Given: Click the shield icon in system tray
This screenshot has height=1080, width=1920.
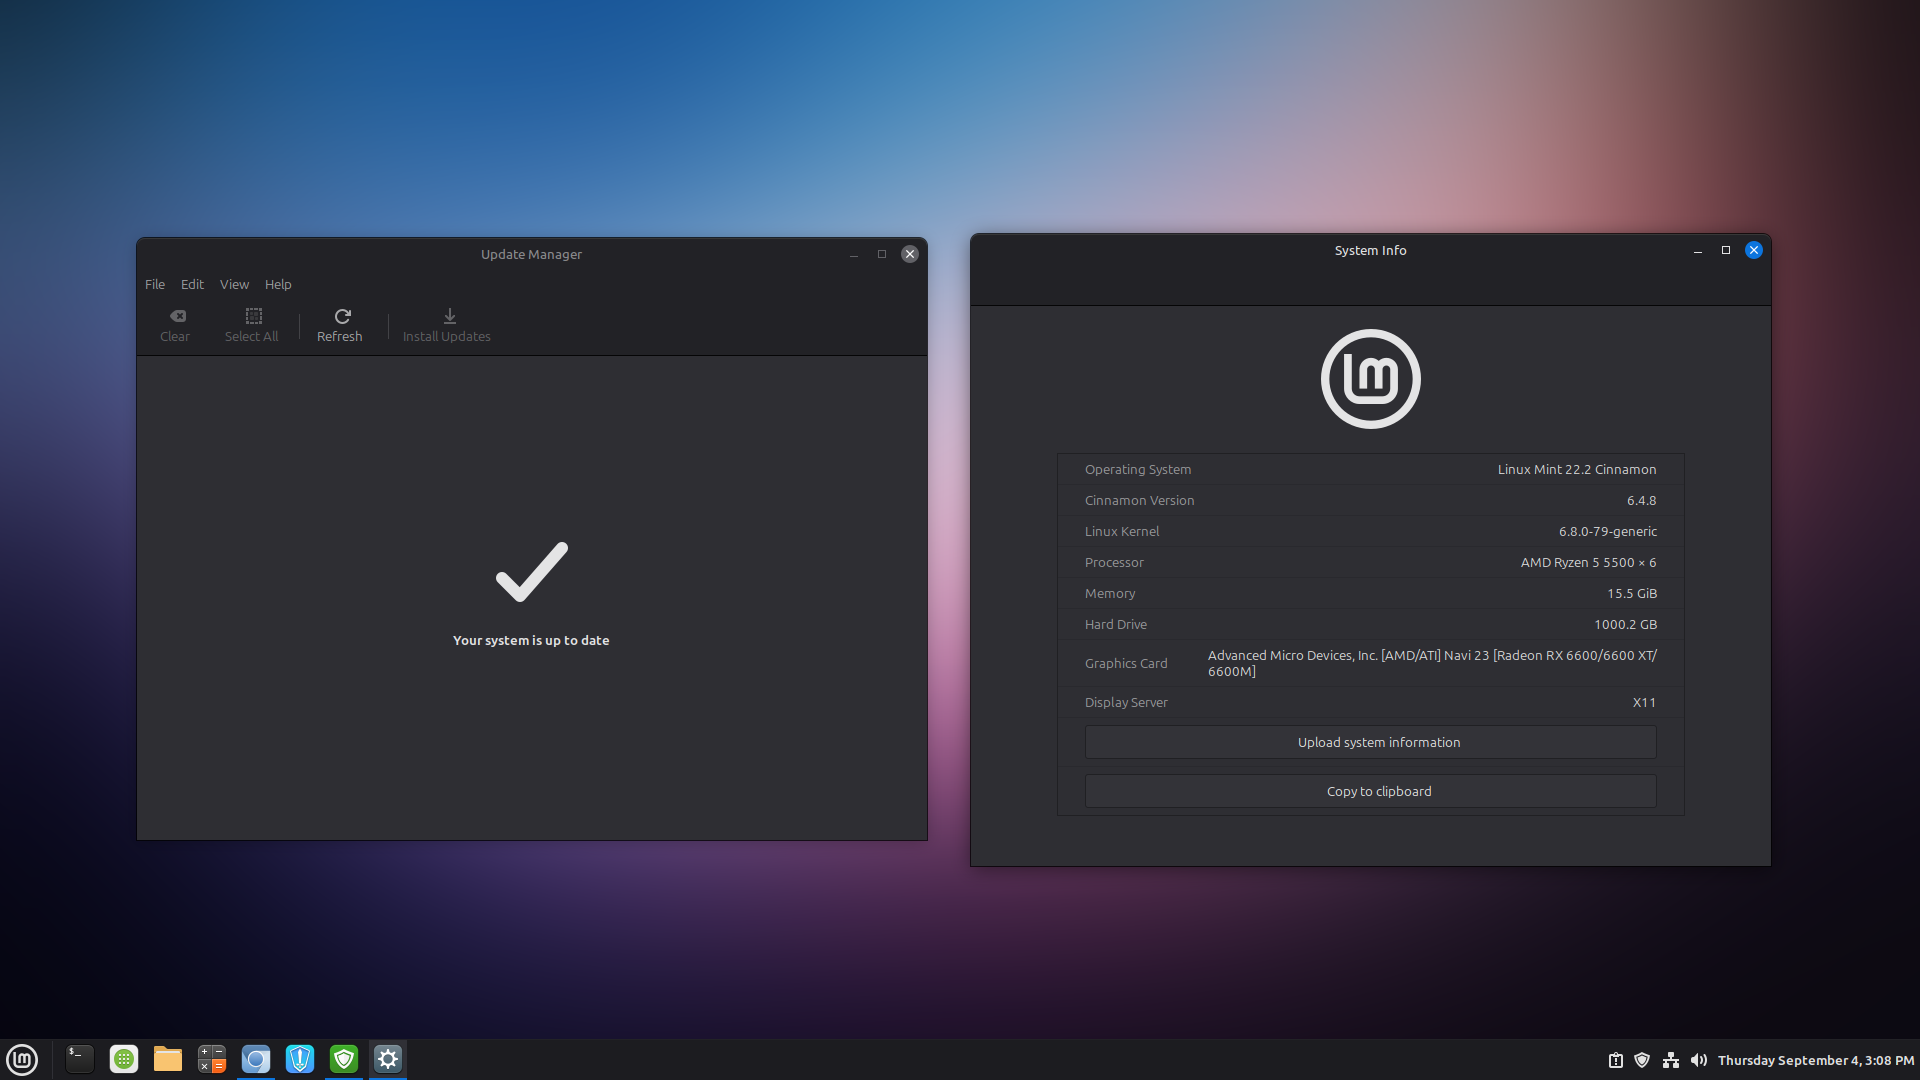Looking at the screenshot, I should (x=1642, y=1060).
